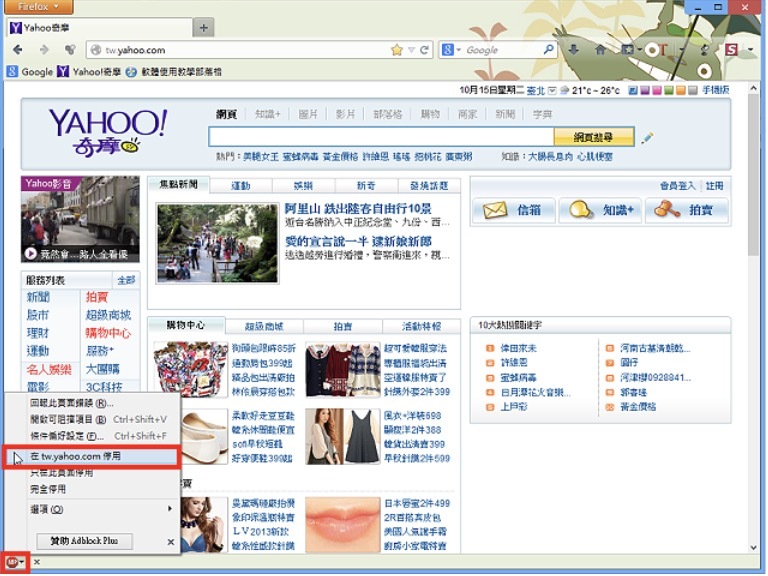Open the 發燒話題 news tab
This screenshot has width=768, height=576.
coord(429,186)
